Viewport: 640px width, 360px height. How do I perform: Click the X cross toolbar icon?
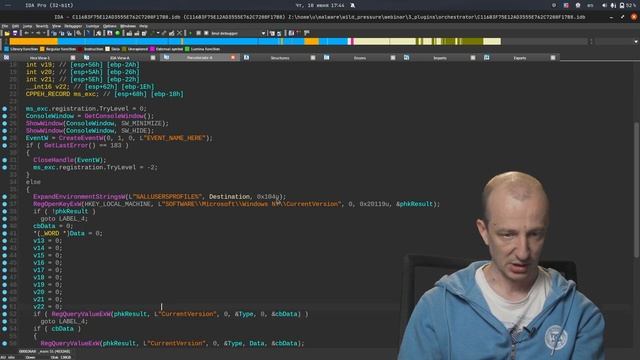(180, 33)
